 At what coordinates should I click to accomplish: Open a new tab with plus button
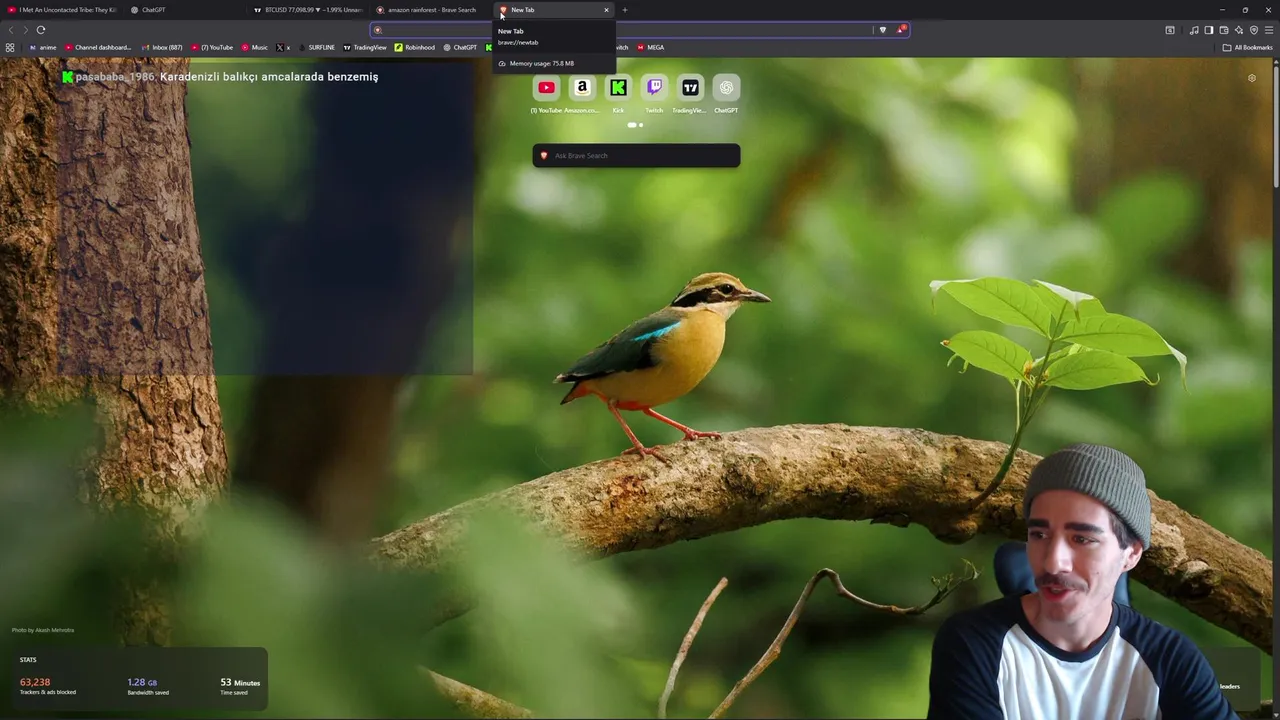625,10
